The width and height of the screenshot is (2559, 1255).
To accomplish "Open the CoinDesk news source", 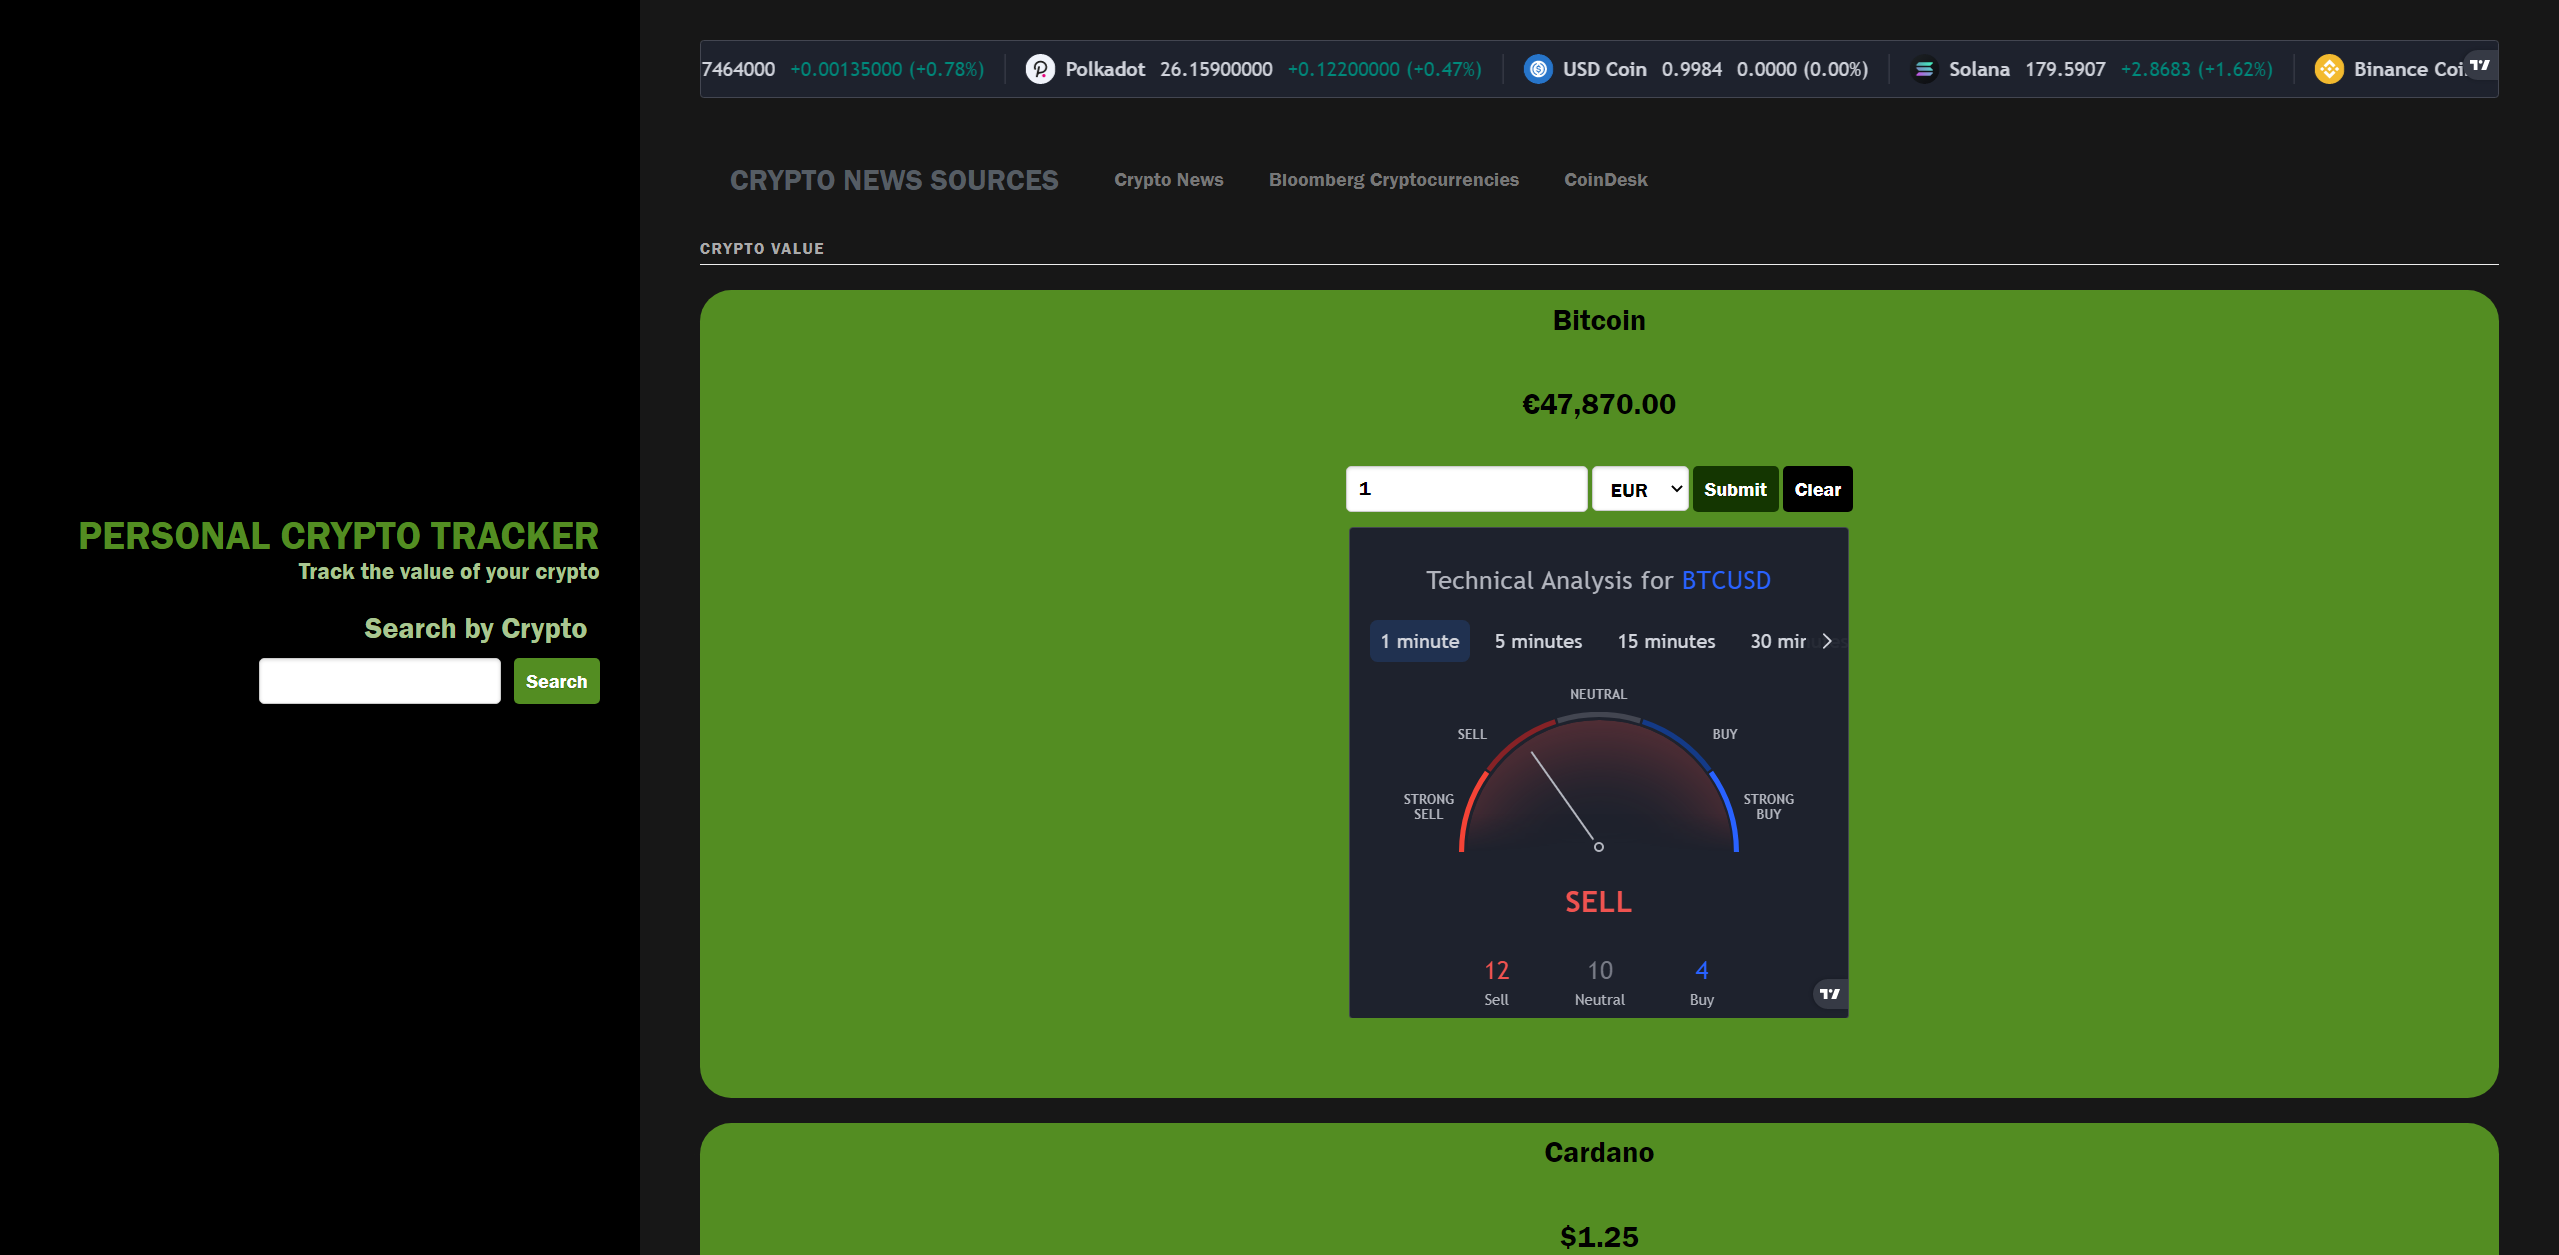I will click(1606, 180).
